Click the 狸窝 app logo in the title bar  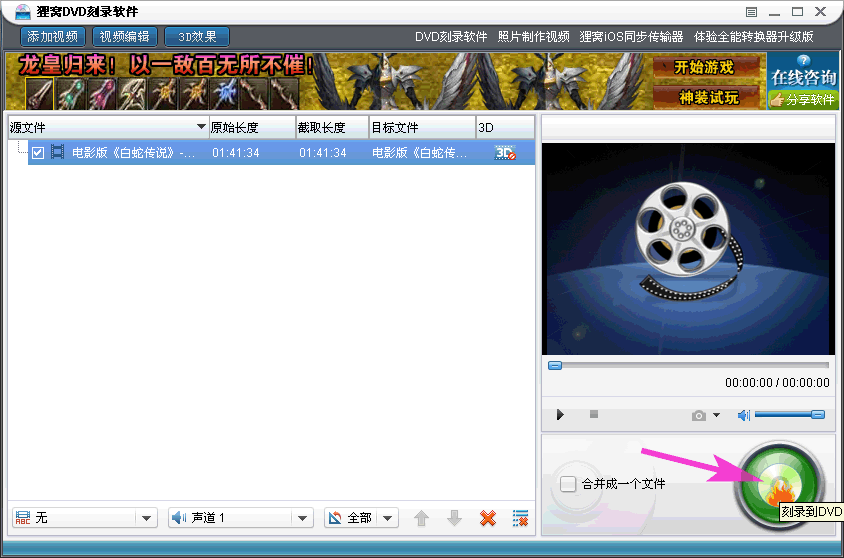(22, 11)
